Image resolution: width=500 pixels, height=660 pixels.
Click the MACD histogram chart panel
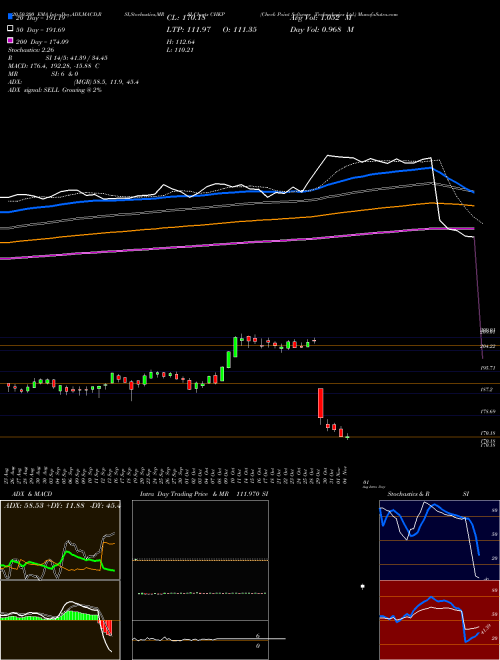click(x=60, y=620)
